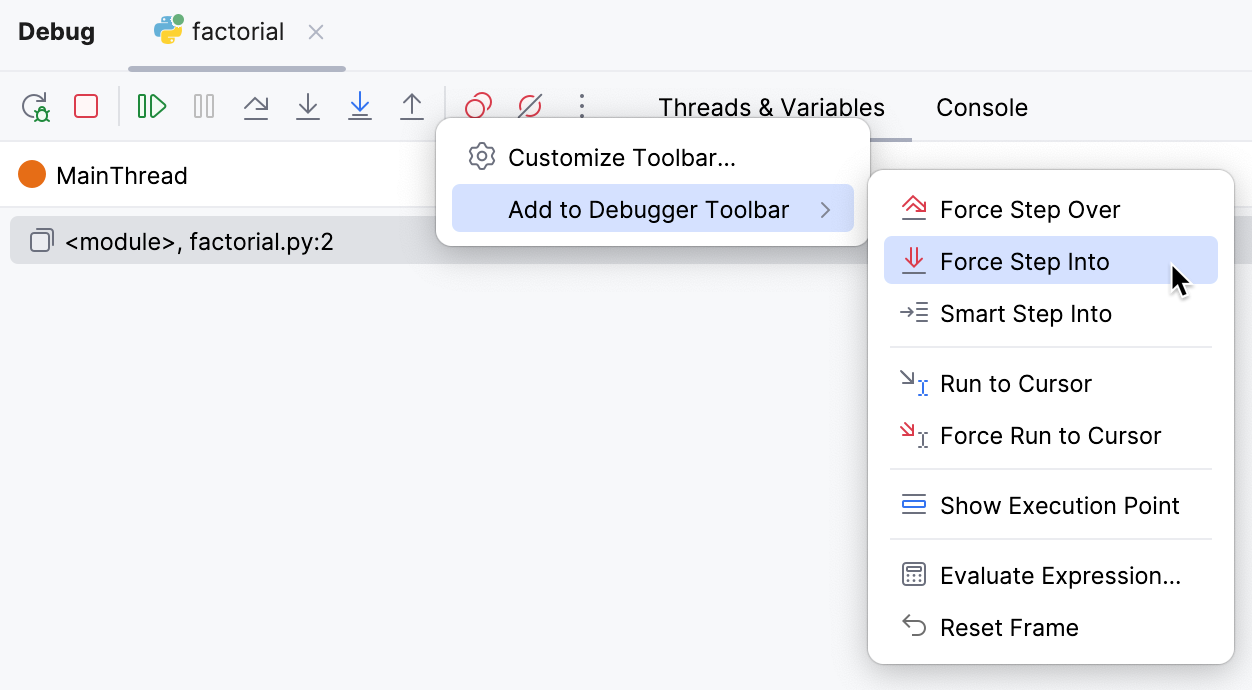Step out of the current frame
Screen dimensions: 1252x690
tap(411, 106)
